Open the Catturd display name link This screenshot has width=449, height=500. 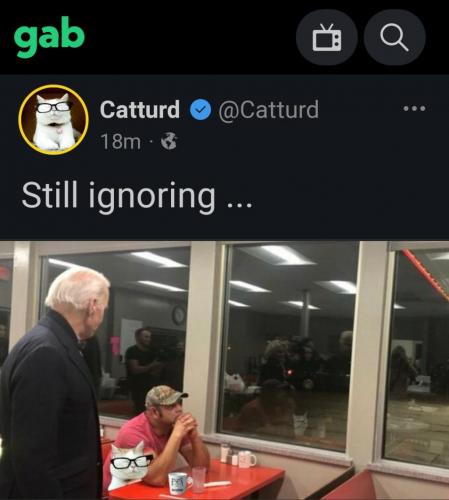click(x=140, y=110)
